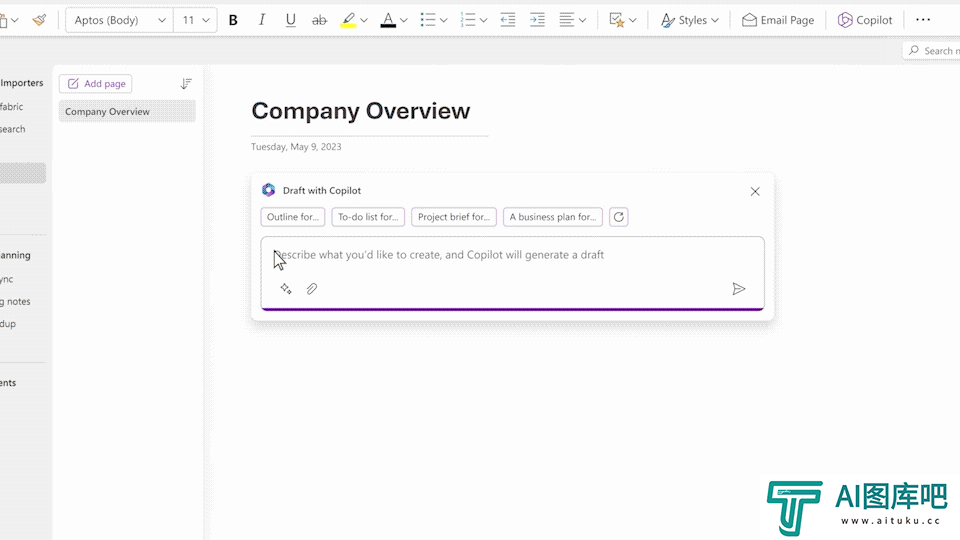Image resolution: width=960 pixels, height=540 pixels.
Task: Click the Add page button
Action: 96,84
